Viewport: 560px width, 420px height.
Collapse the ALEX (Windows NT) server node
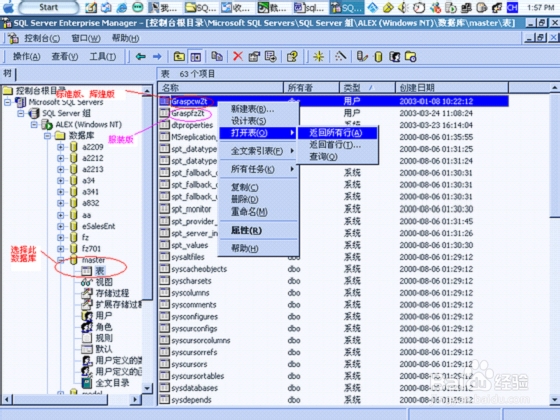point(34,125)
